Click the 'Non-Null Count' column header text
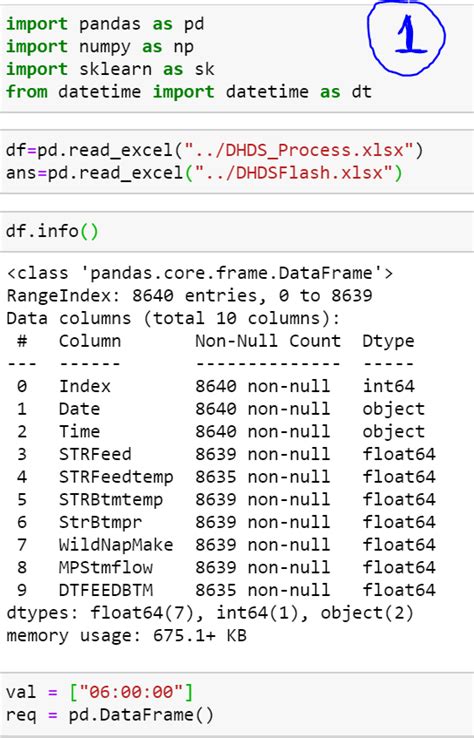The height and width of the screenshot is (738, 474). pos(268,341)
